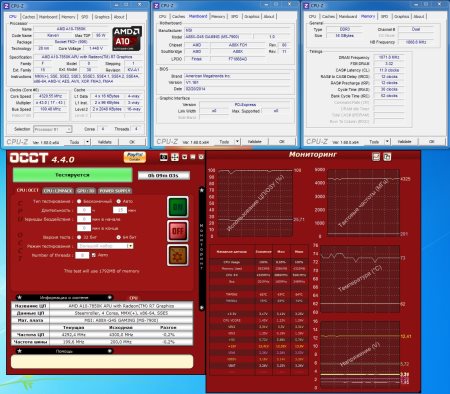The width and height of the screenshot is (450, 394).
Task: Select the Авто test type radio
Action: point(118,201)
